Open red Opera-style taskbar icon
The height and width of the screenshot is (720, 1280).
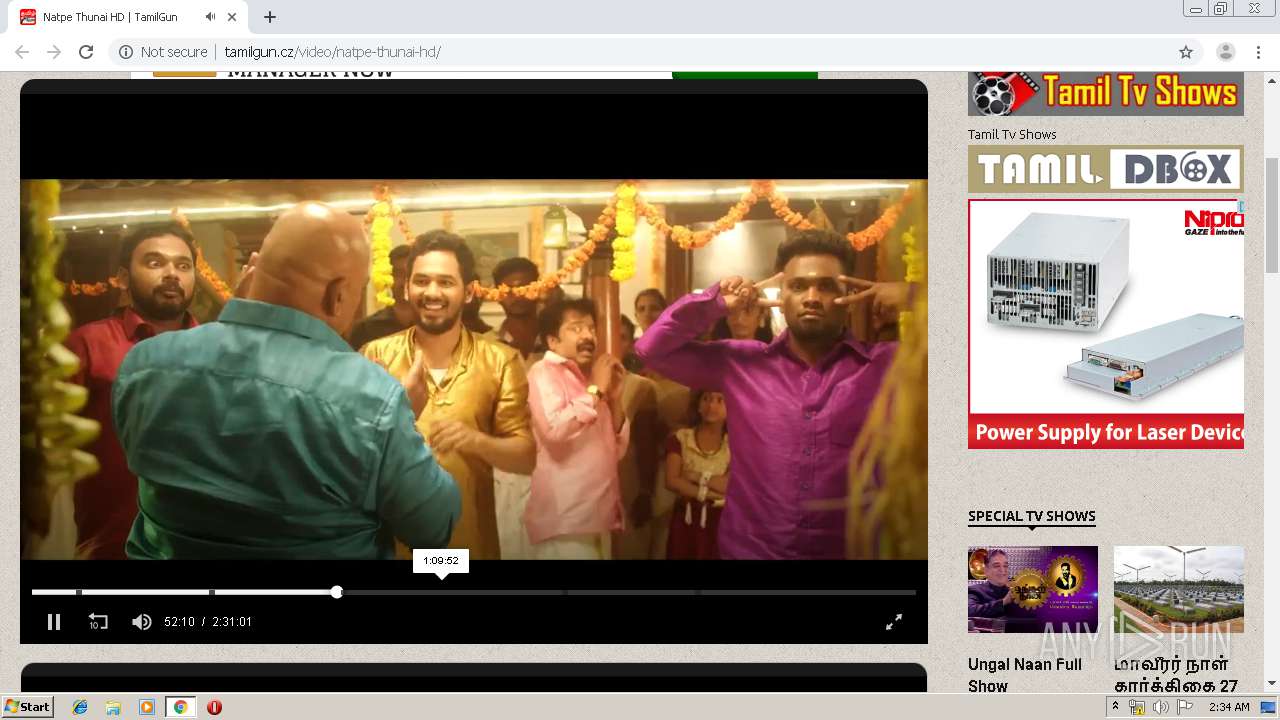[214, 707]
